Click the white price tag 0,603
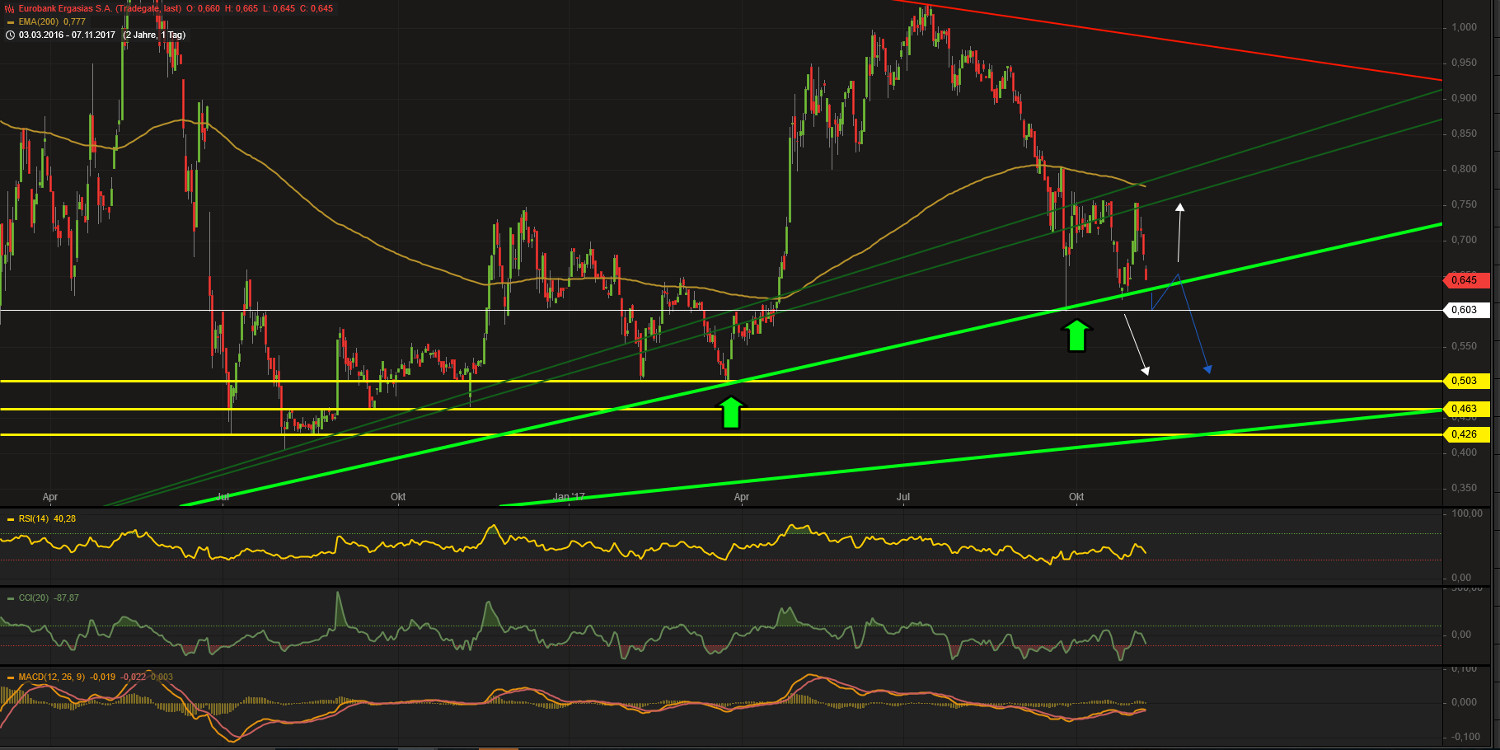1500x750 pixels. click(x=1468, y=310)
